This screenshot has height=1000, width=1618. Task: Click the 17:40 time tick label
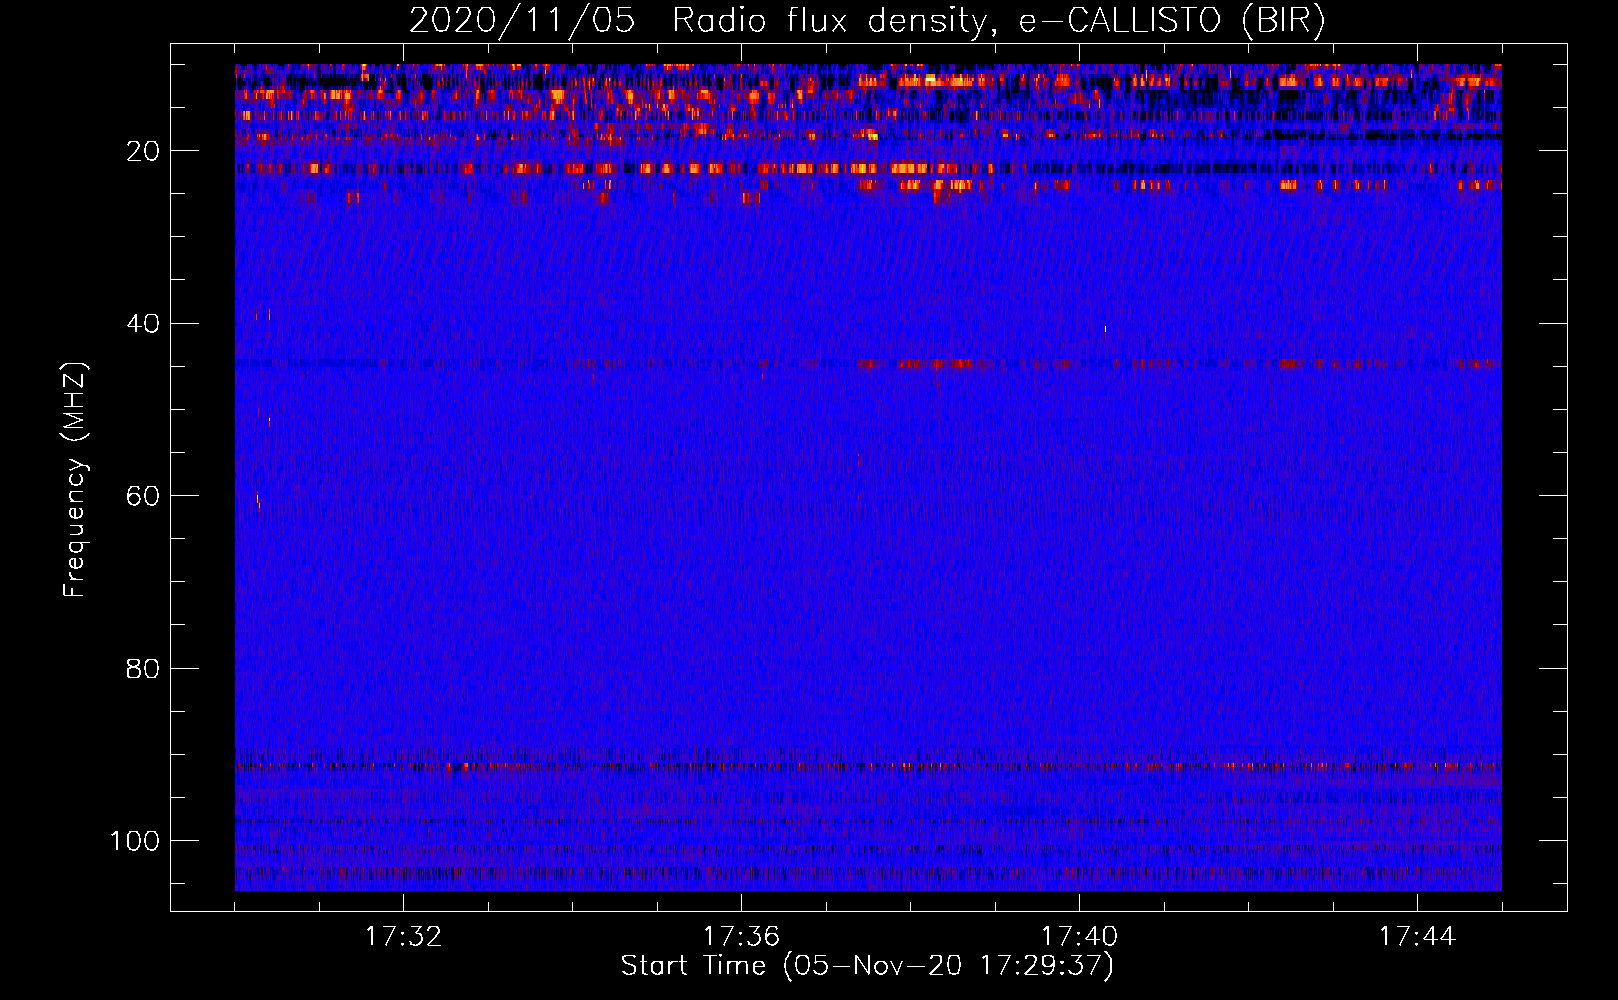point(1079,937)
